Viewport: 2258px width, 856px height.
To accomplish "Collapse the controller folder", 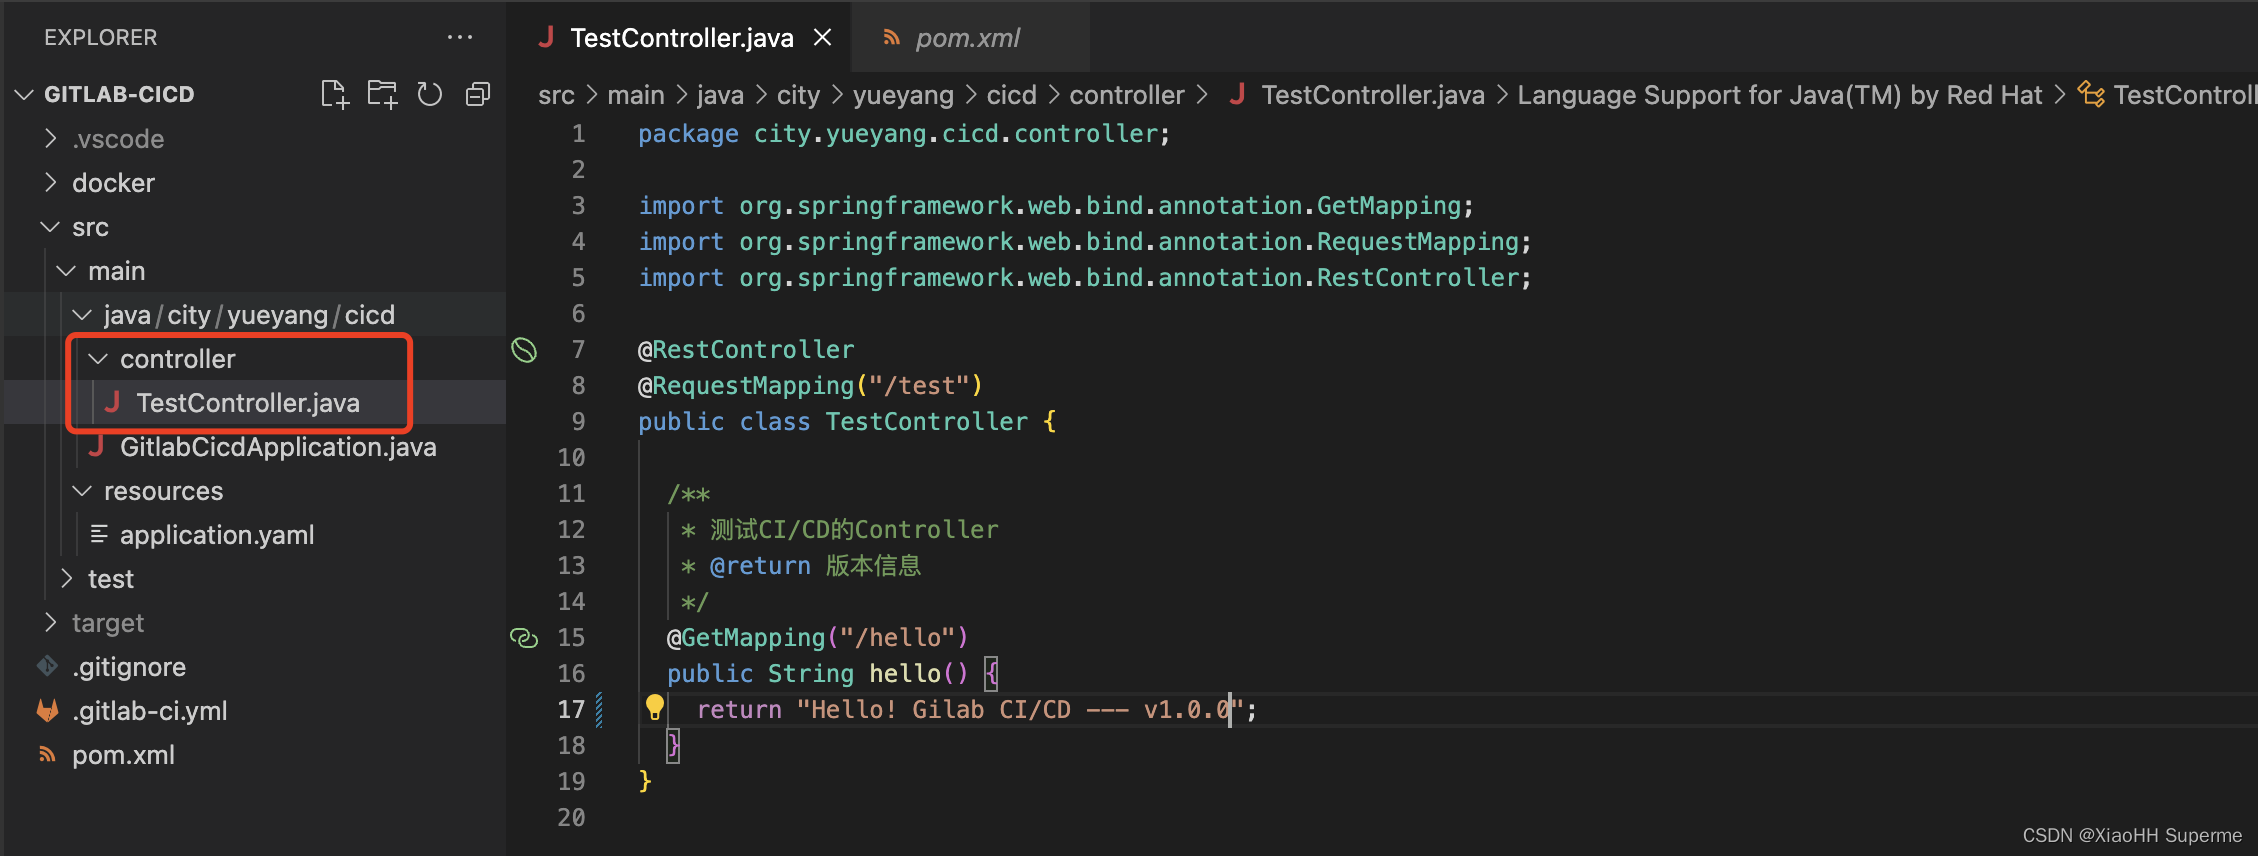I will (x=98, y=359).
